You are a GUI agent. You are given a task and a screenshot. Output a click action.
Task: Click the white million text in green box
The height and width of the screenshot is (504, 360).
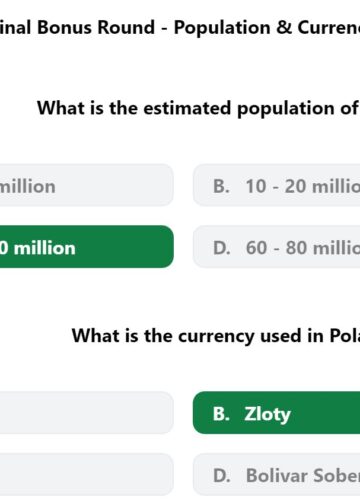(x=45, y=248)
